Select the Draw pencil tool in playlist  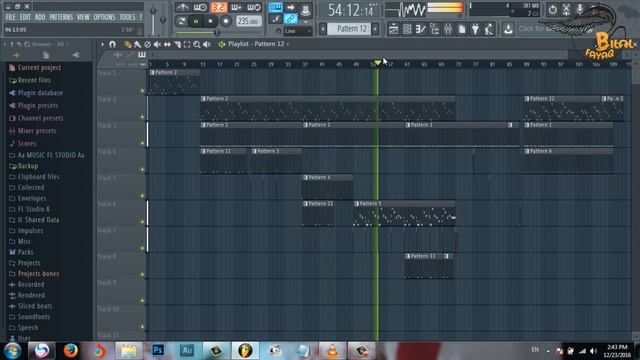click(128, 44)
